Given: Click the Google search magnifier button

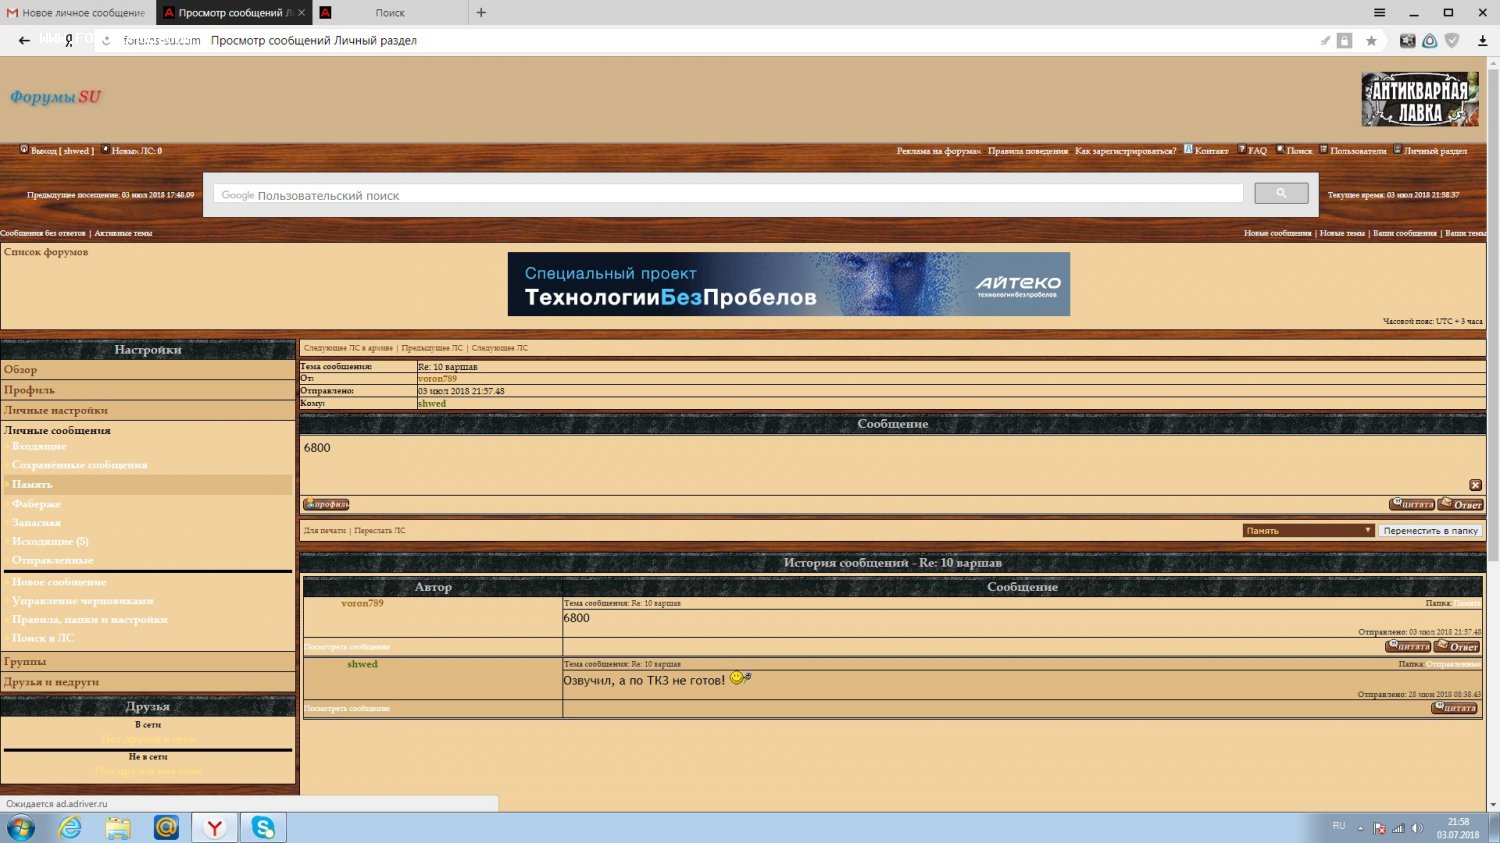Looking at the screenshot, I should 1281,194.
